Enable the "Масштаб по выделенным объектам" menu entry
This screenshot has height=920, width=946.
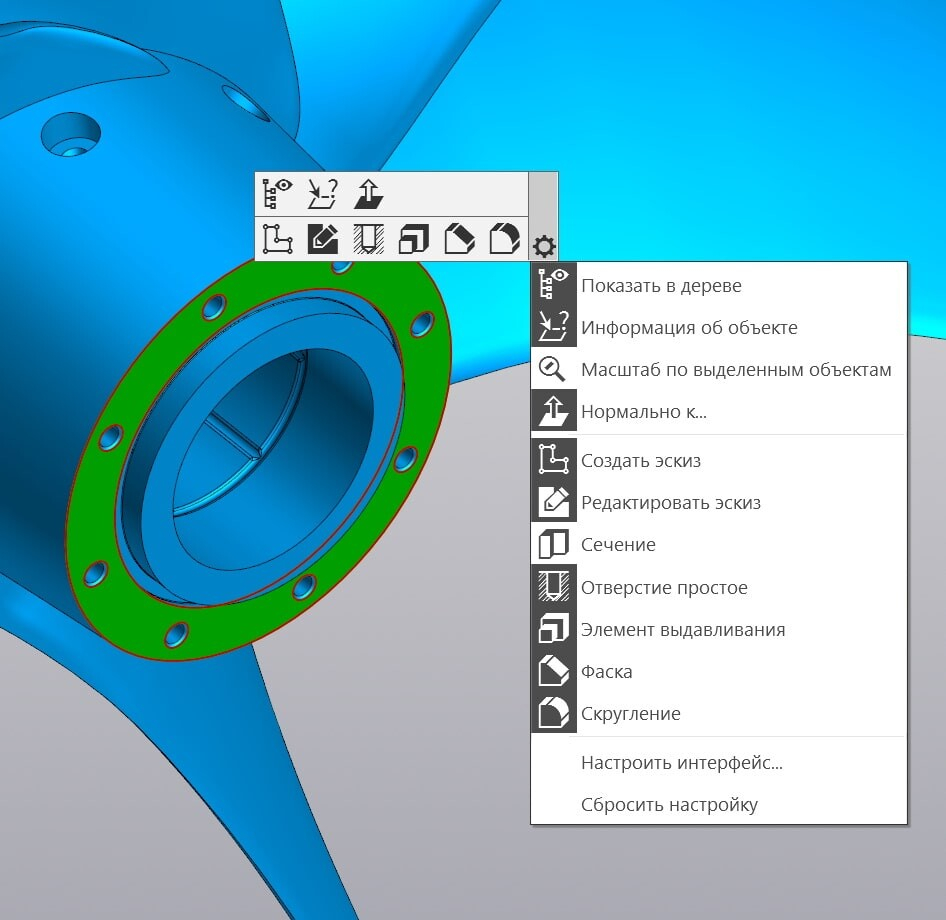pyautogui.click(x=719, y=369)
